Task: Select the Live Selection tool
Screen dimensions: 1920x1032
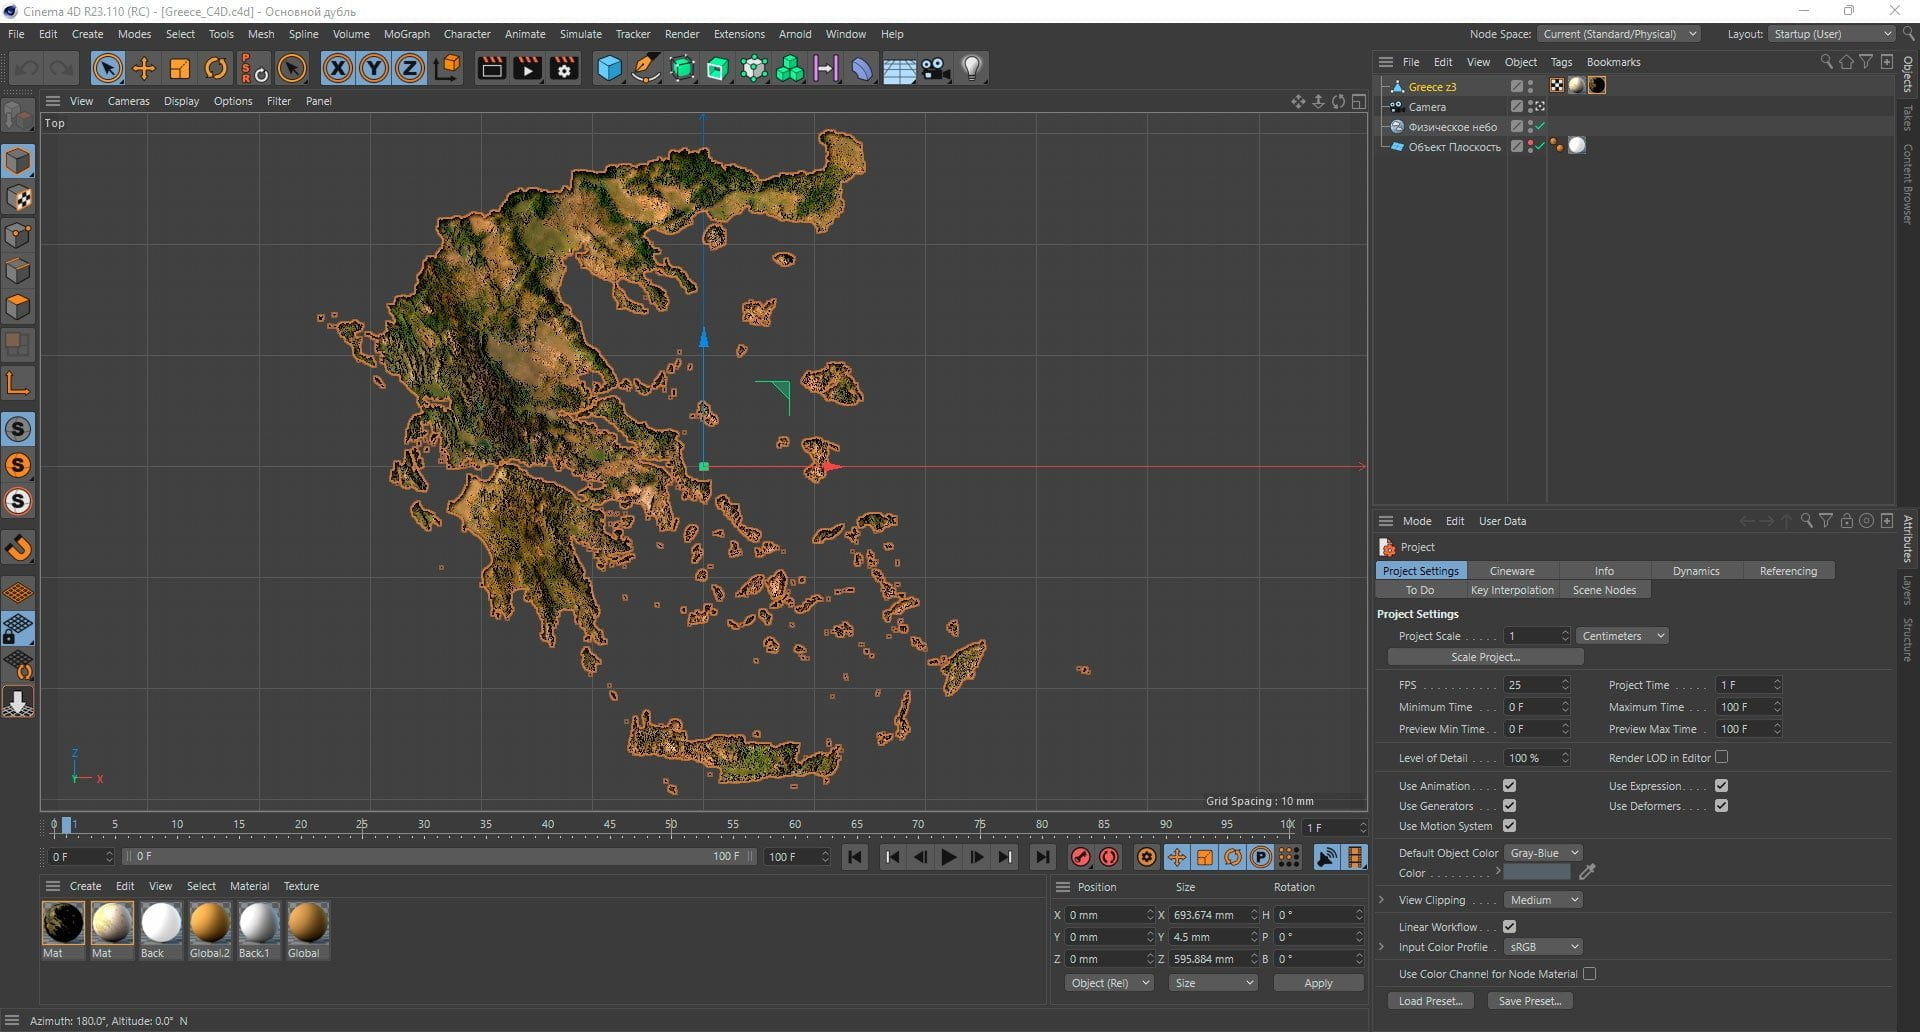Action: tap(107, 68)
